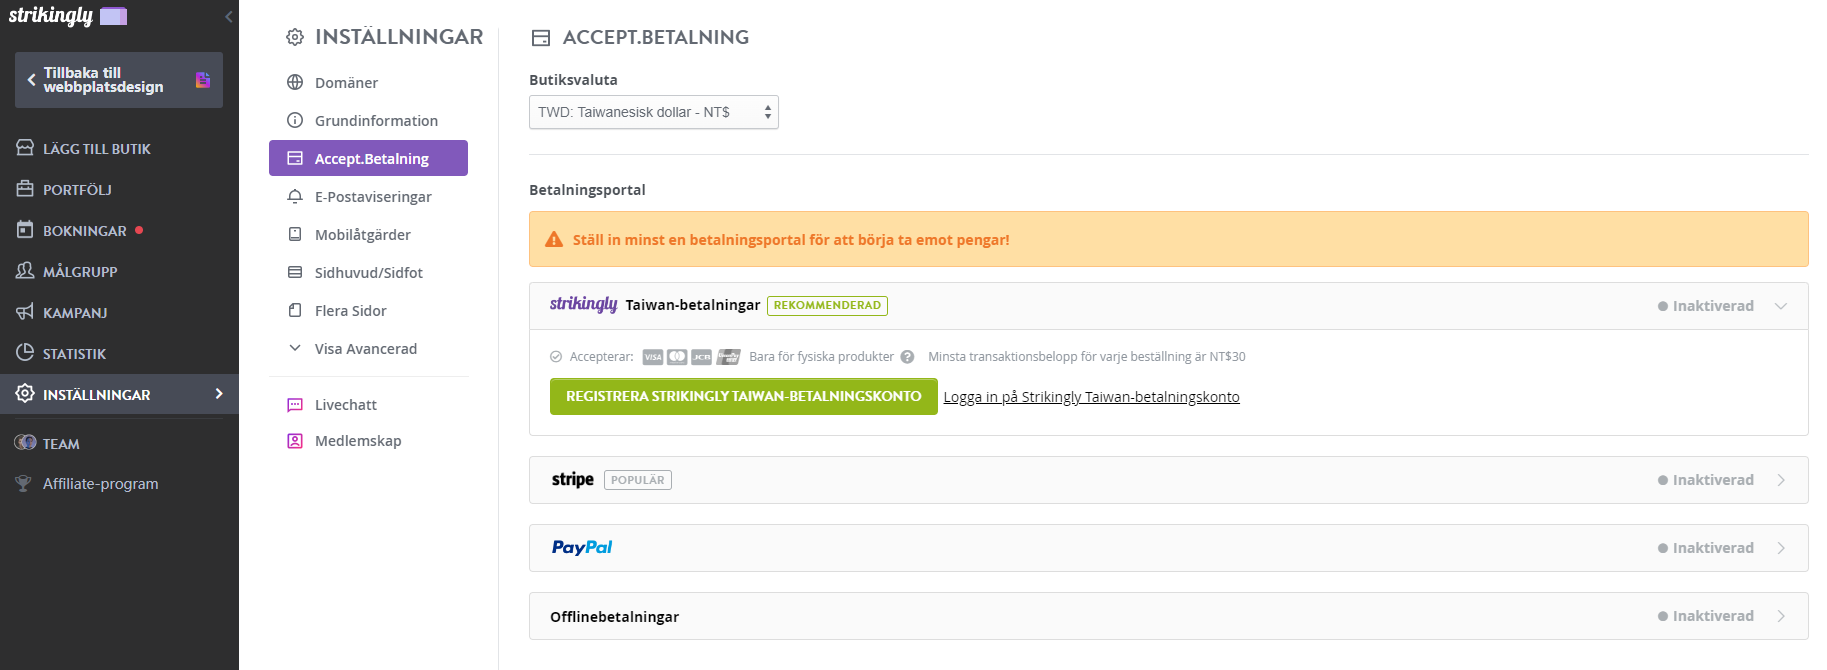Collapse the Taiwan-betalningar panel chevron
This screenshot has width=1827, height=670.
click(x=1781, y=306)
